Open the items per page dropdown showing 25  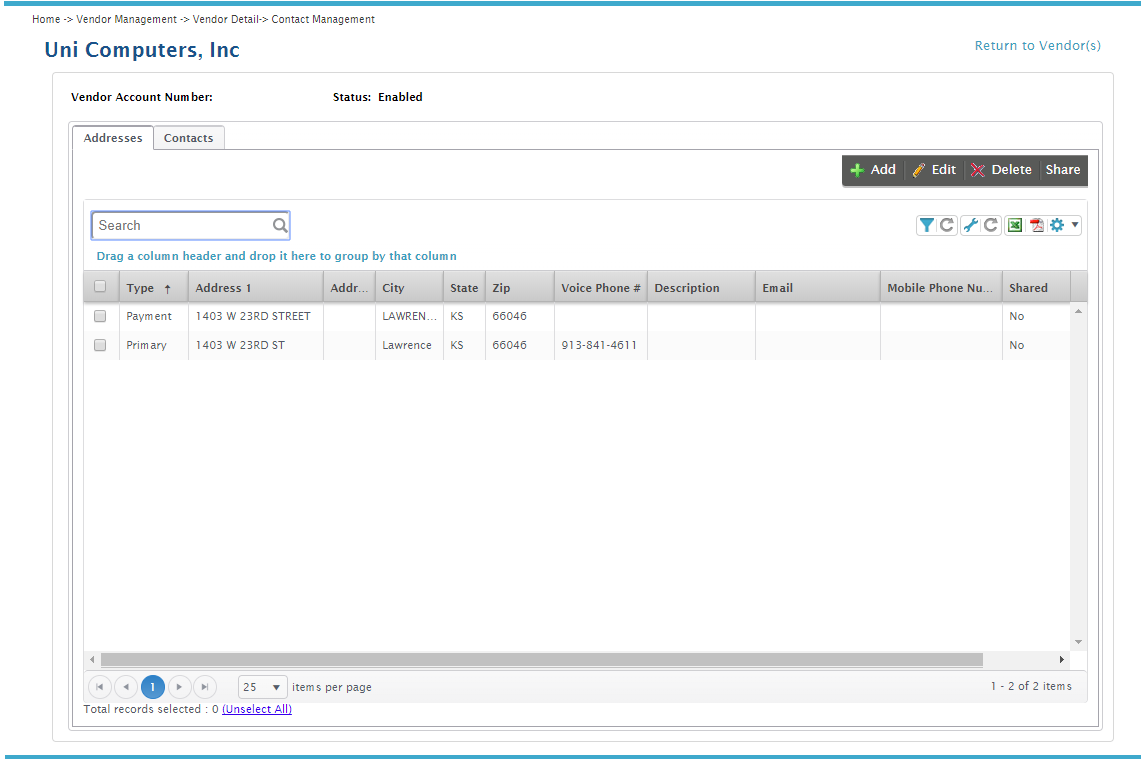263,687
